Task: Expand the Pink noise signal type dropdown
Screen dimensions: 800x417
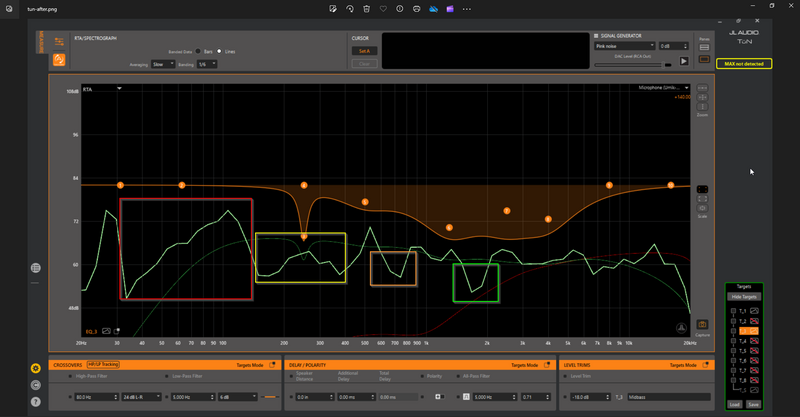Action: (624, 46)
